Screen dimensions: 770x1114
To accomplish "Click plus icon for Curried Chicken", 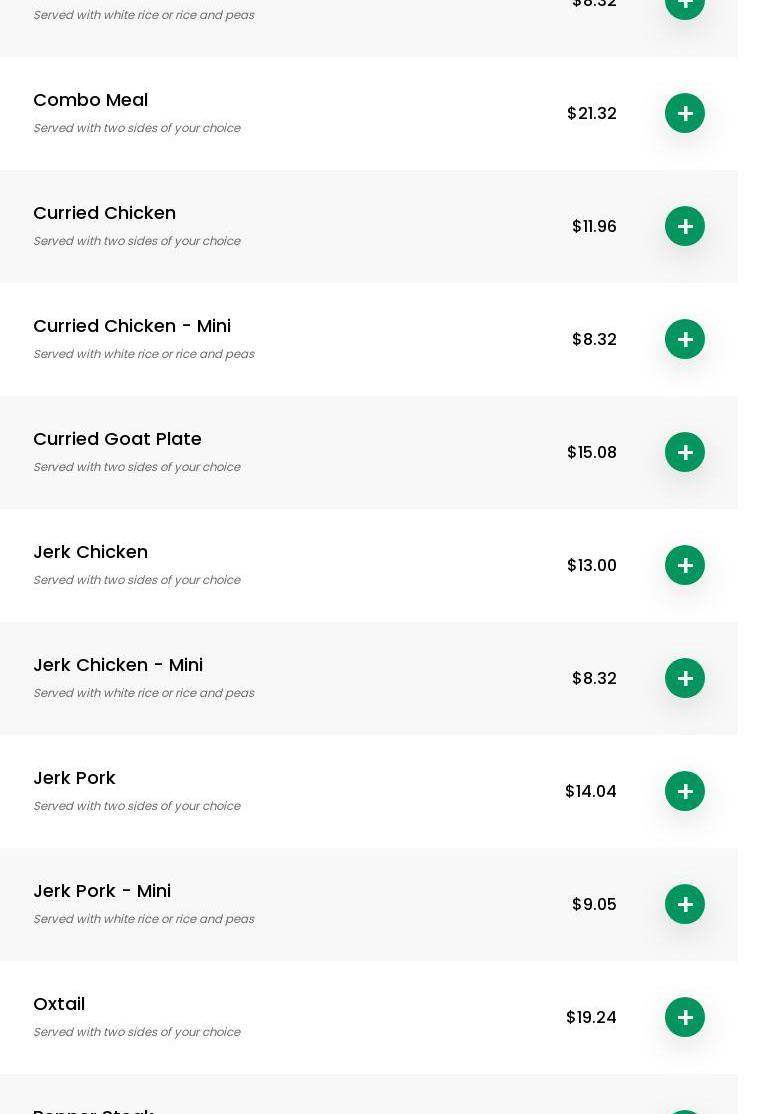I will click(x=685, y=226).
